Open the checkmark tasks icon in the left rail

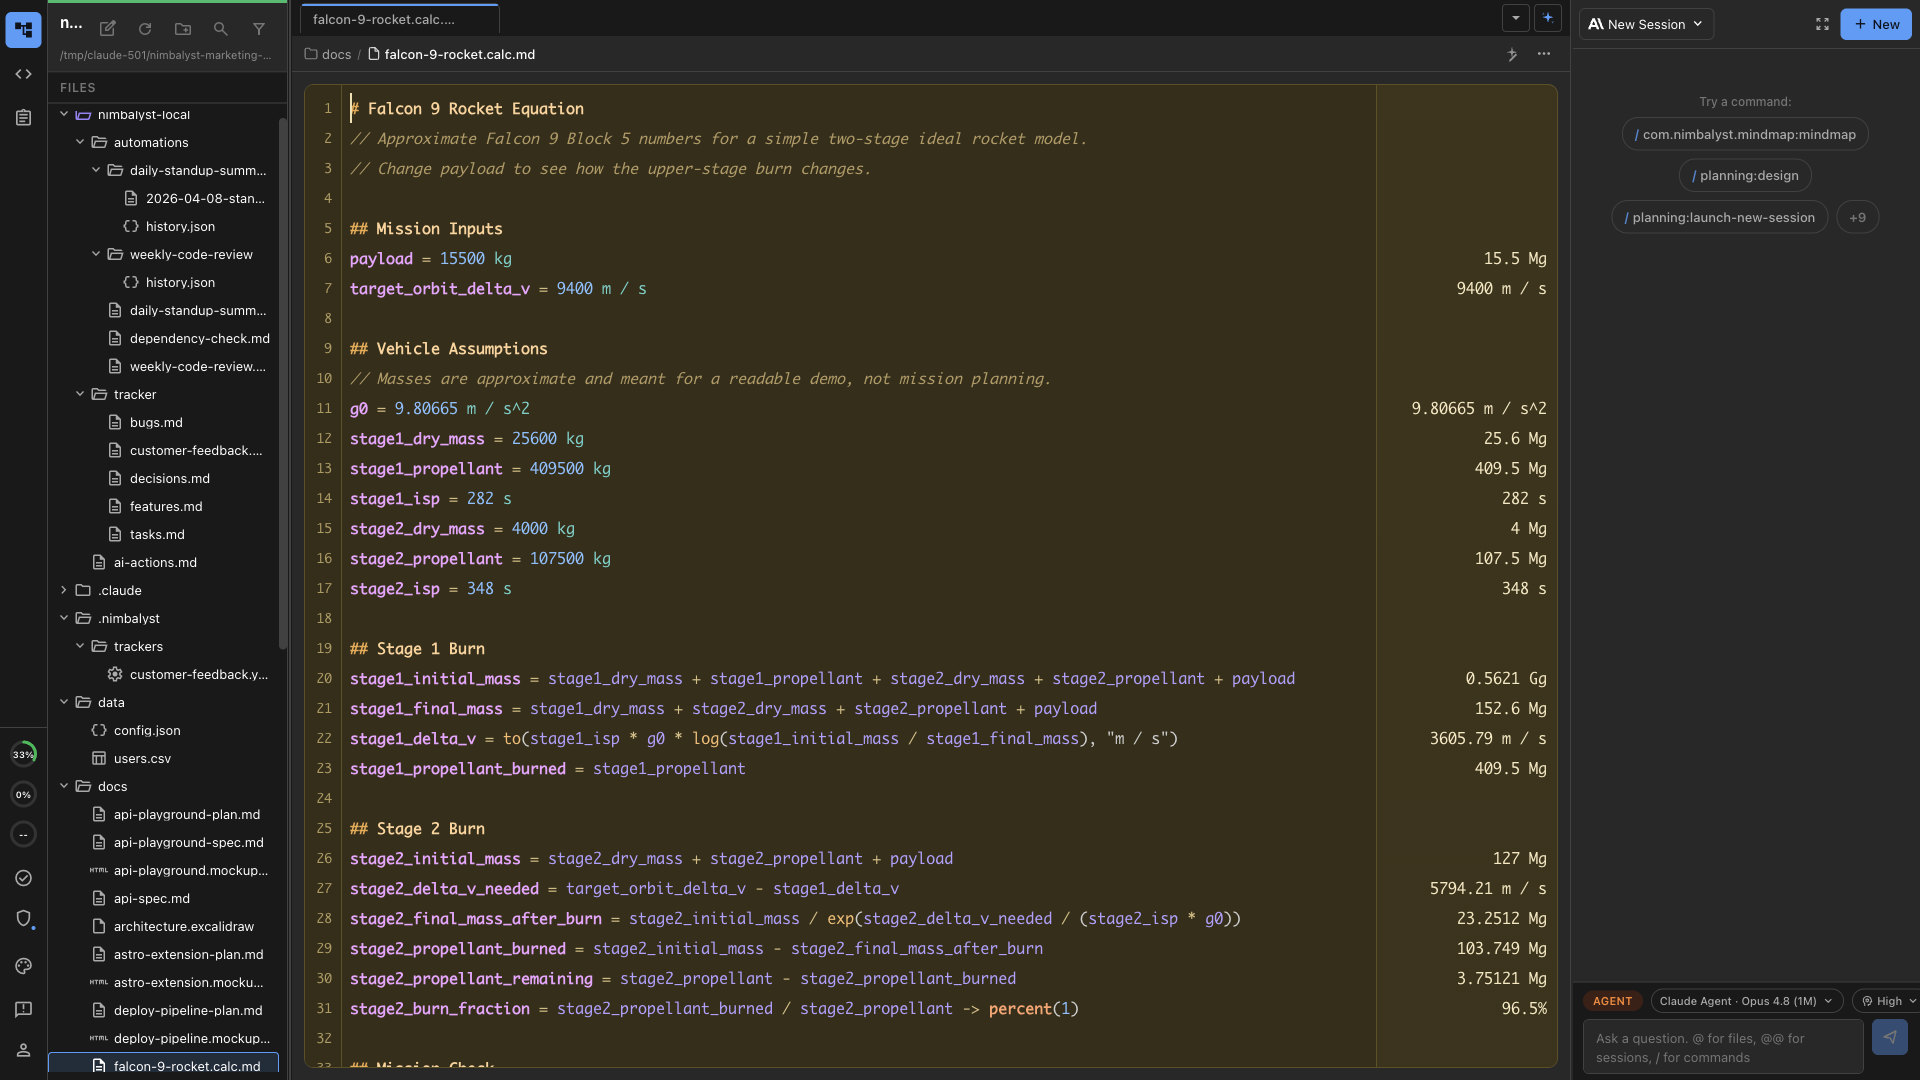23,878
